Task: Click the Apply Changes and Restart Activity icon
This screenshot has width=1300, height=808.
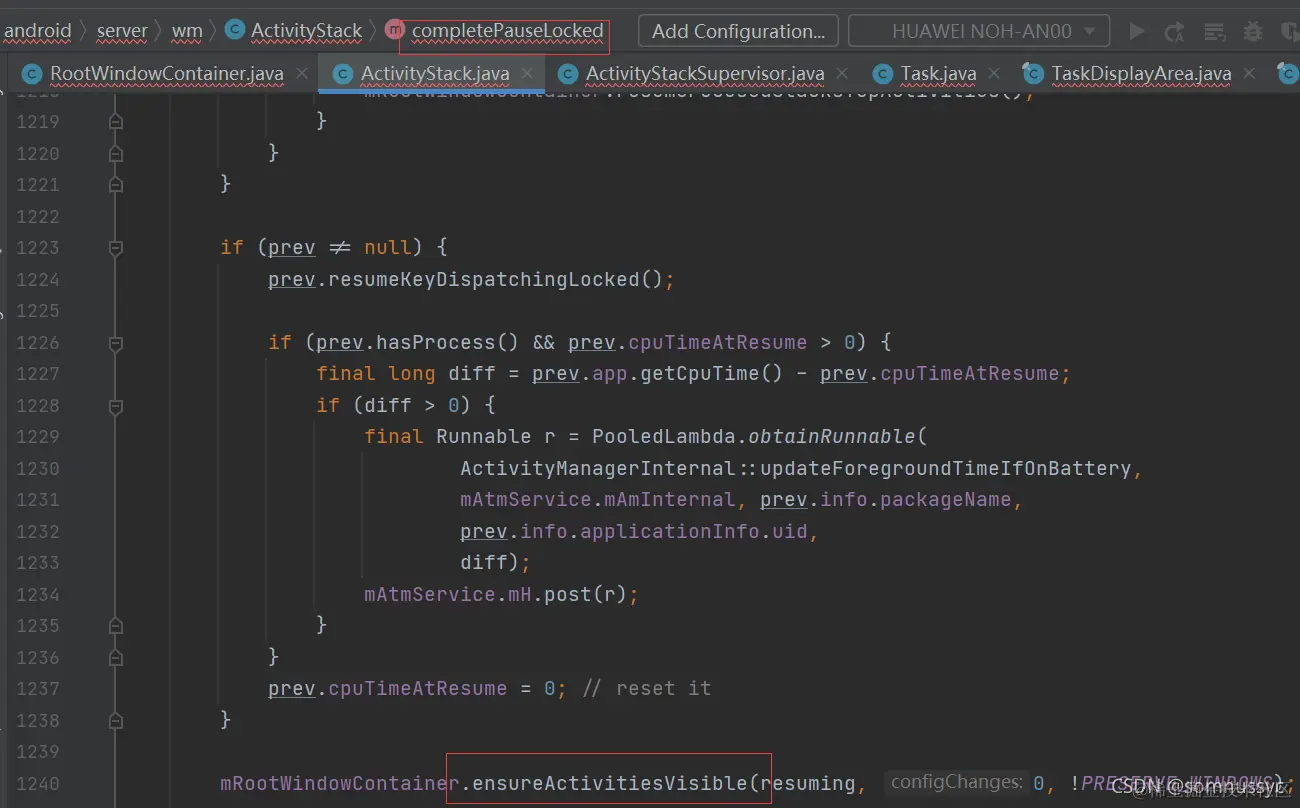Action: [x=1175, y=31]
